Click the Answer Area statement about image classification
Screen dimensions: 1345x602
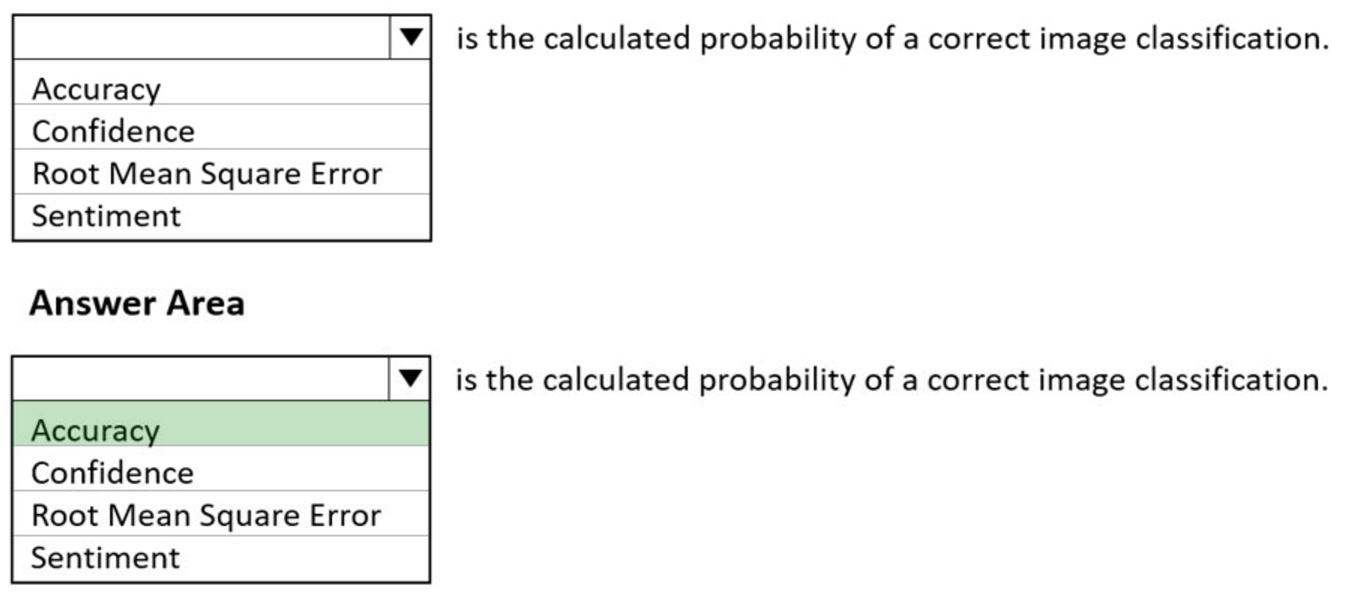point(892,380)
